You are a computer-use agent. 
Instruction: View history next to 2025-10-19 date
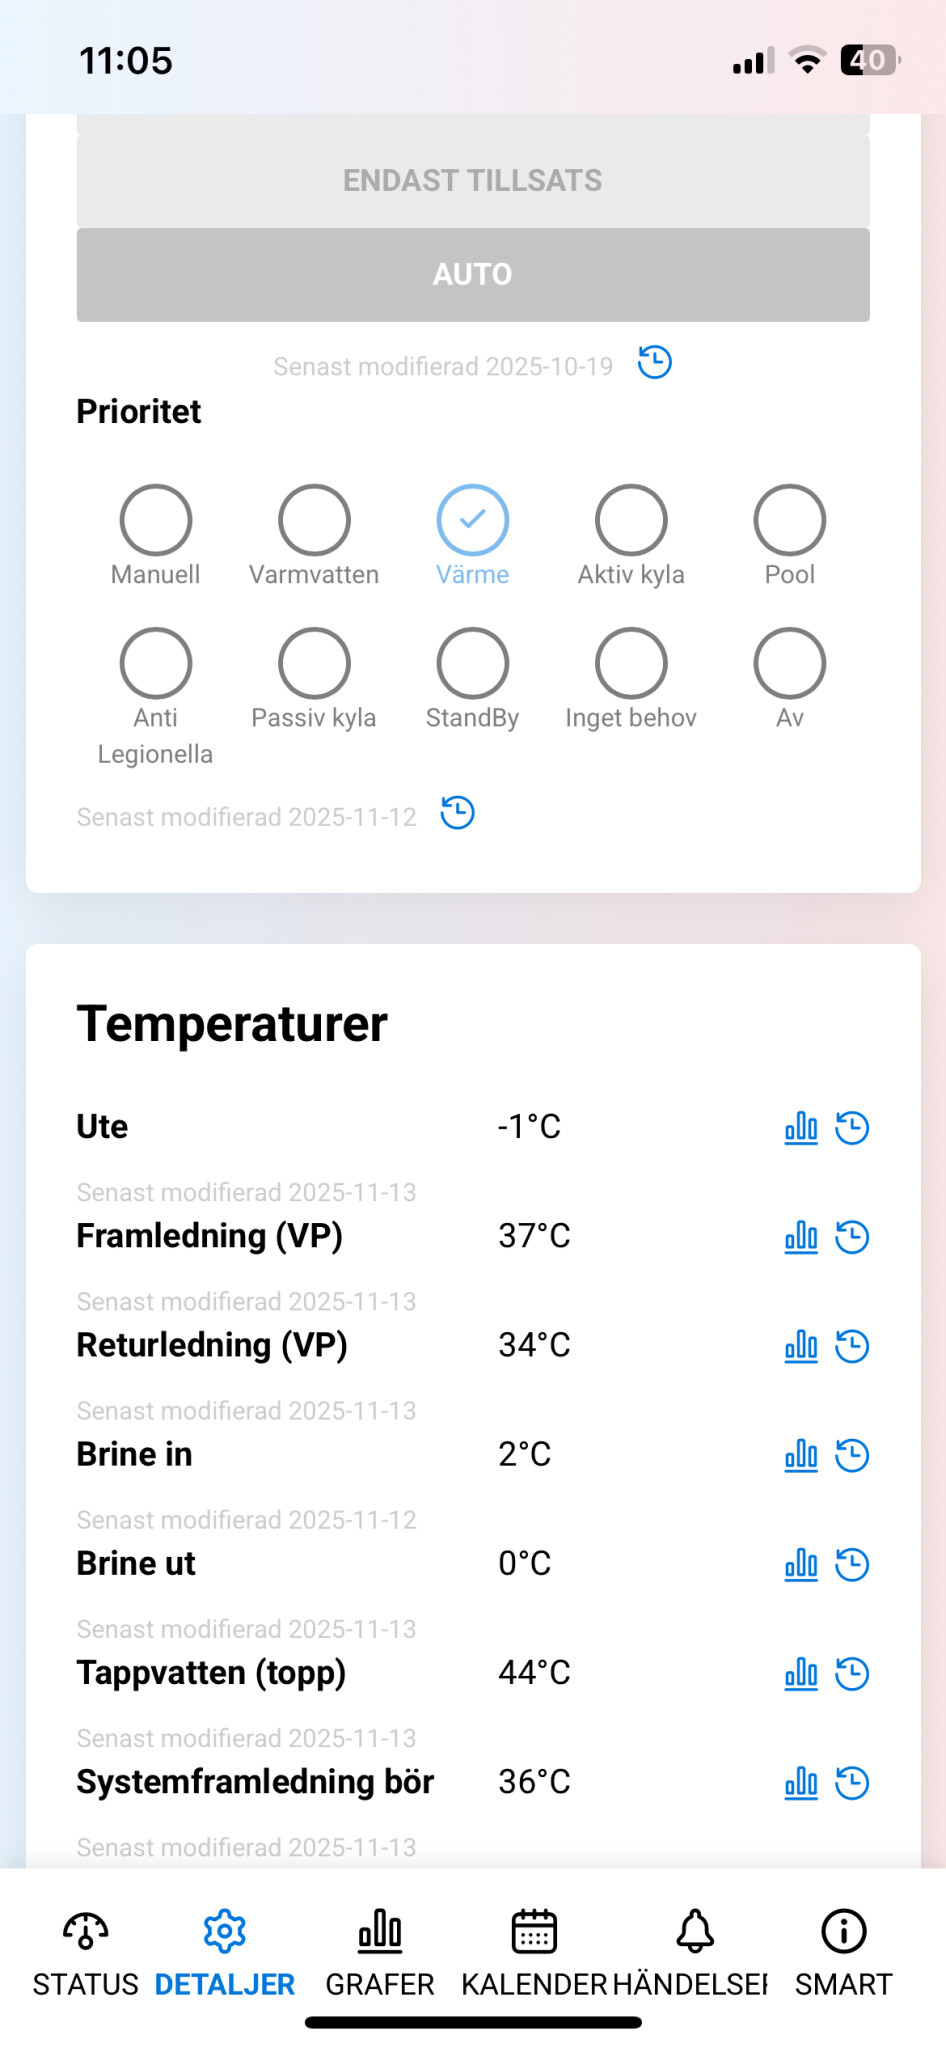pos(655,362)
